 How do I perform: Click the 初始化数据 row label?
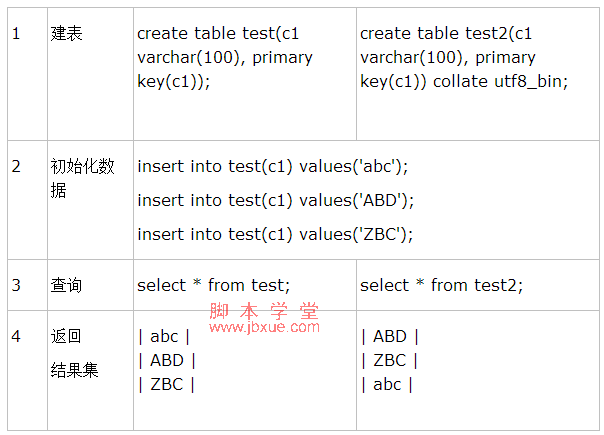tap(82, 178)
